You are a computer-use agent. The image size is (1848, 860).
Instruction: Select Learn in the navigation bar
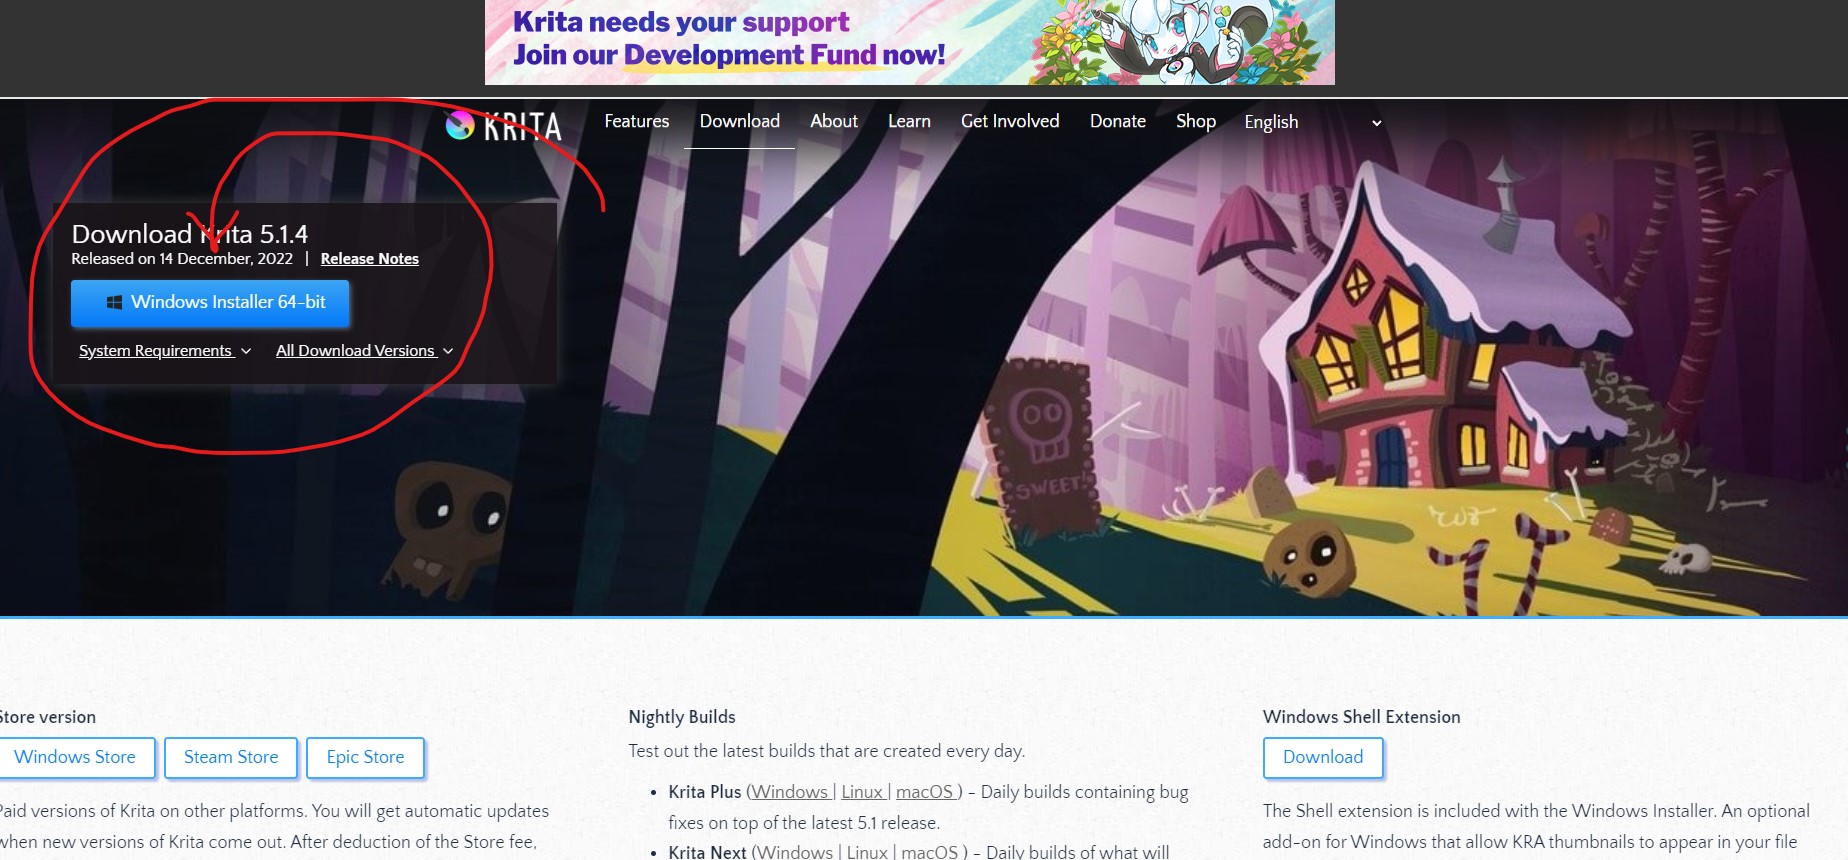point(909,121)
